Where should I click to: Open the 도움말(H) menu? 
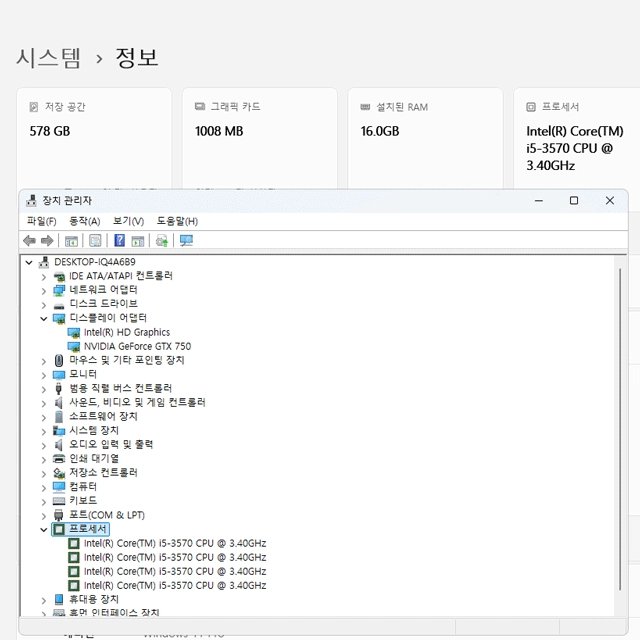click(x=177, y=221)
